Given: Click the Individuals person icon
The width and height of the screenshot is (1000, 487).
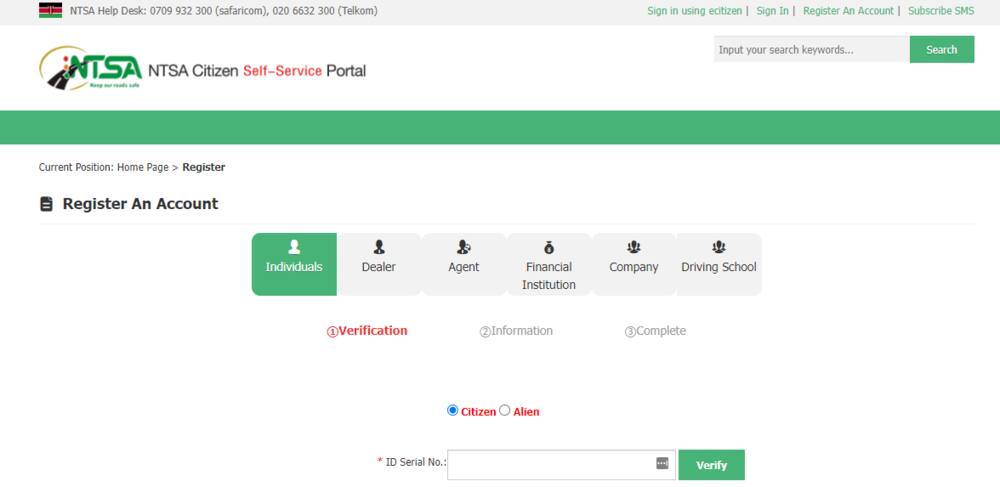Looking at the screenshot, I should (x=294, y=247).
